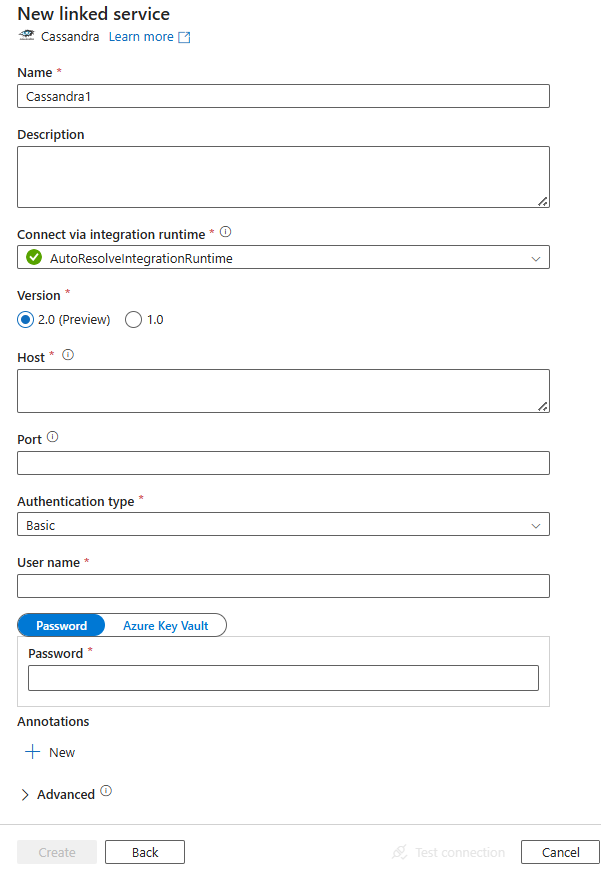Click the Port info icon

pos(55,436)
